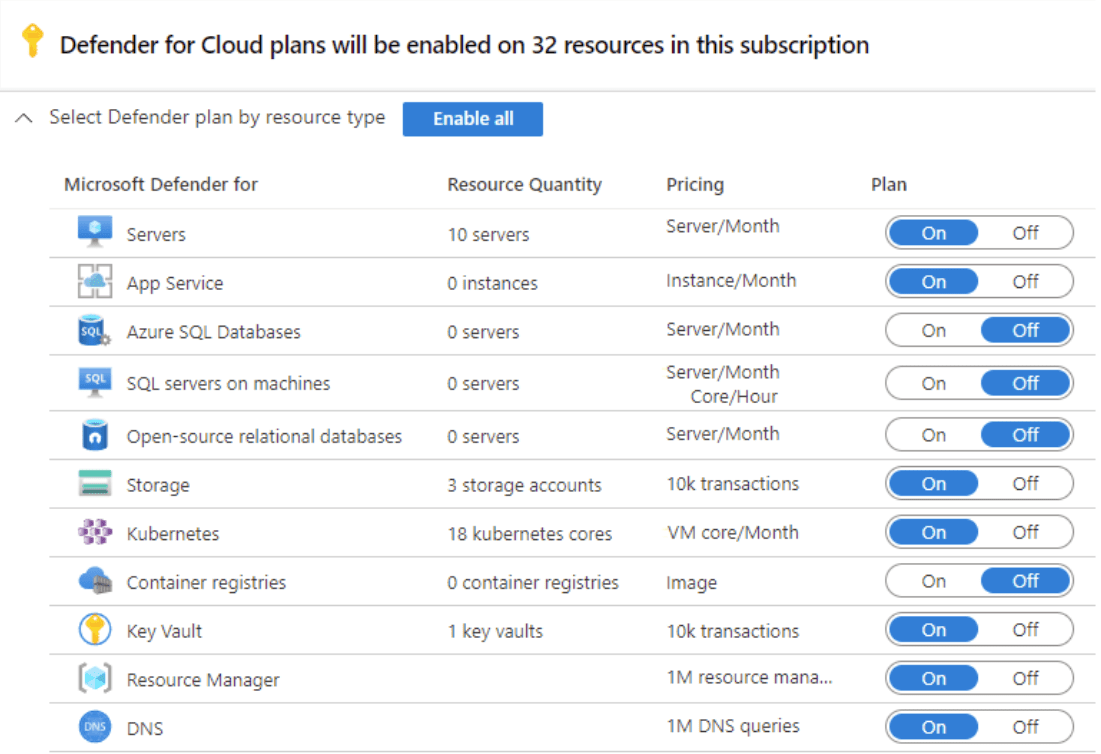The image size is (1101, 754).
Task: Select On for the Storage plan
Action: pos(933,484)
